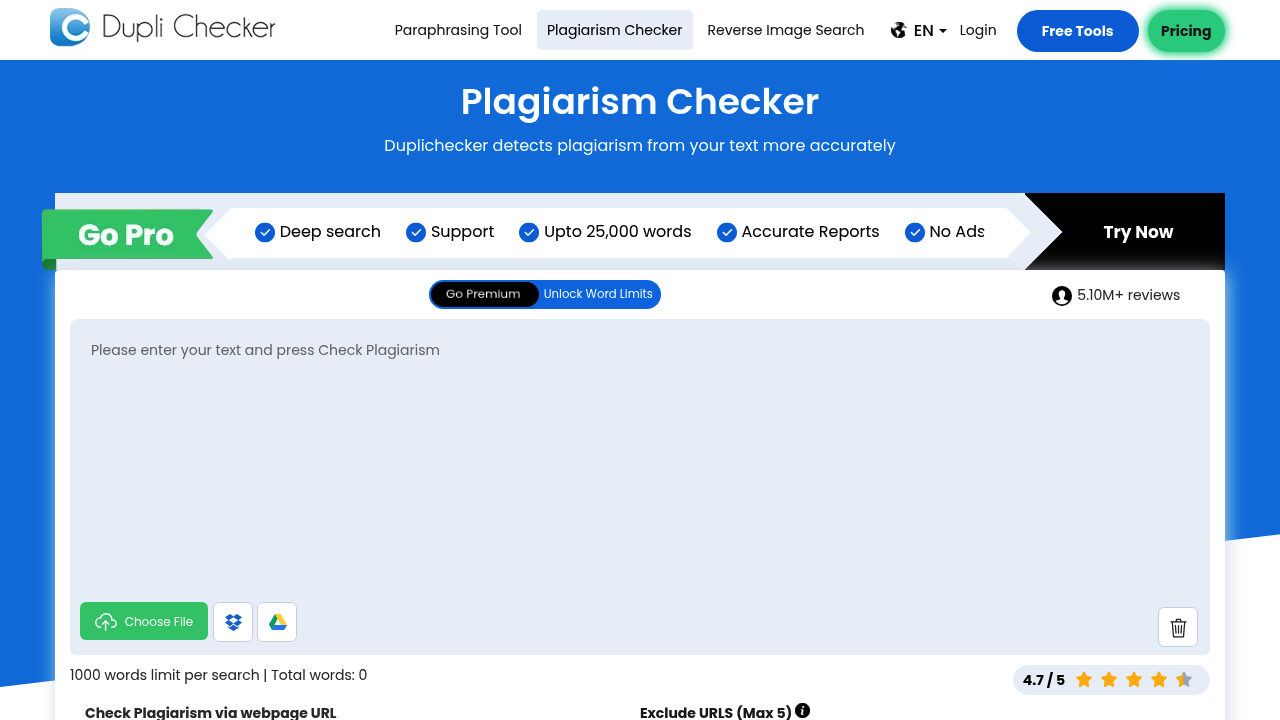
Task: Click the globe language icon
Action: click(x=898, y=30)
